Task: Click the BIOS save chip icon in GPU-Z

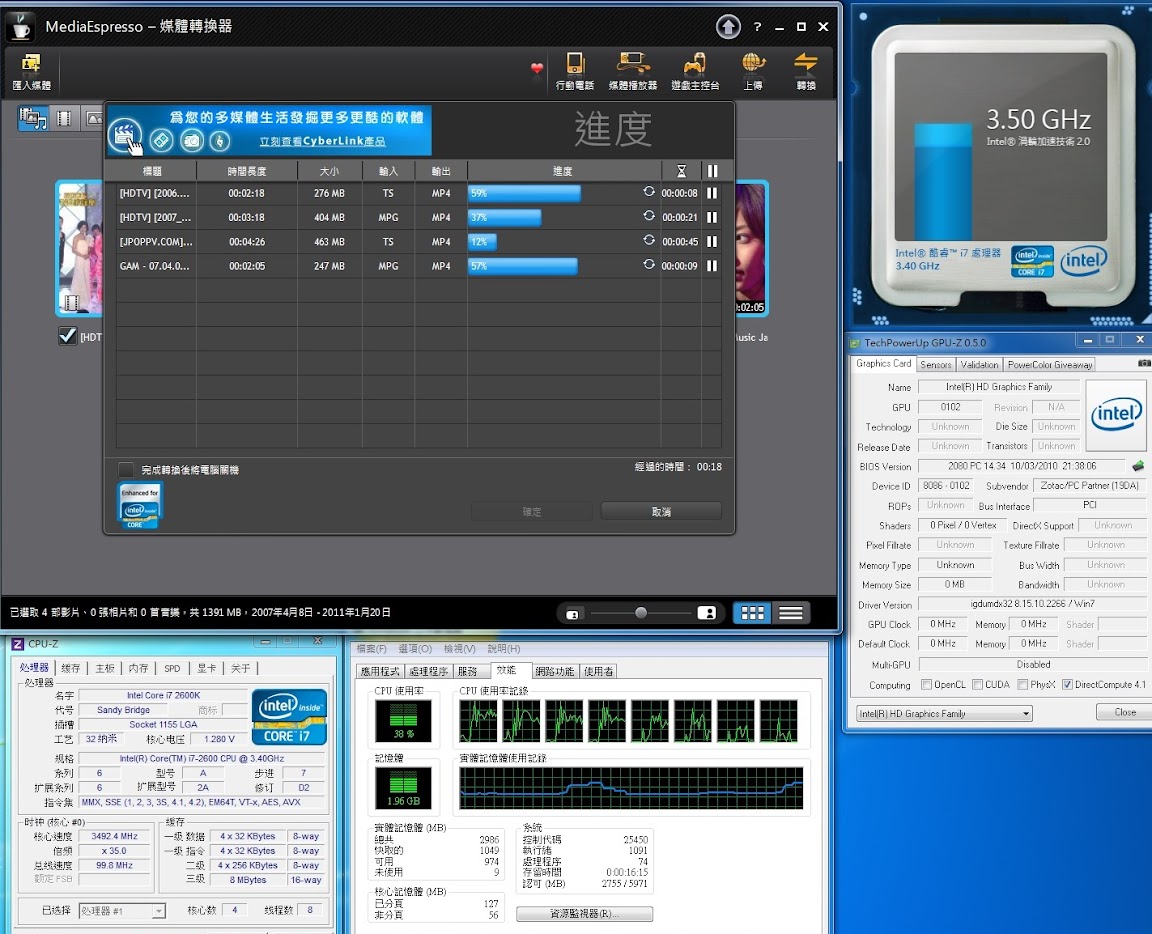Action: coord(1138,466)
